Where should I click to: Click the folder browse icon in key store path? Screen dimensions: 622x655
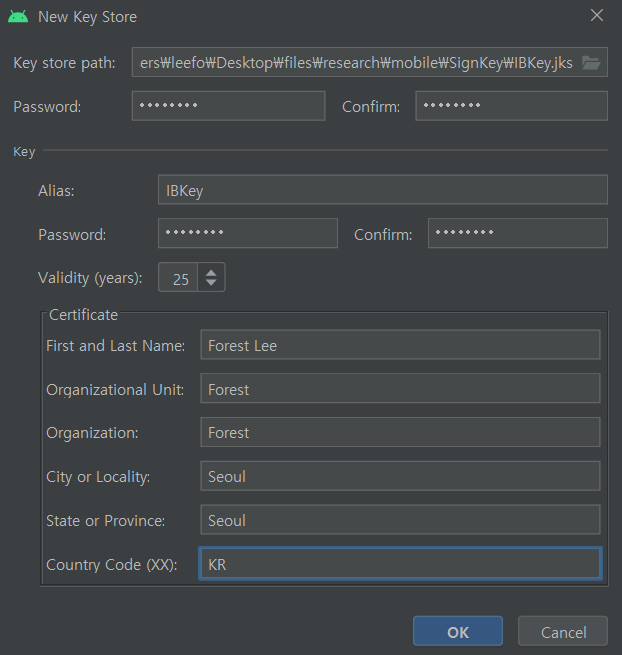(x=591, y=63)
